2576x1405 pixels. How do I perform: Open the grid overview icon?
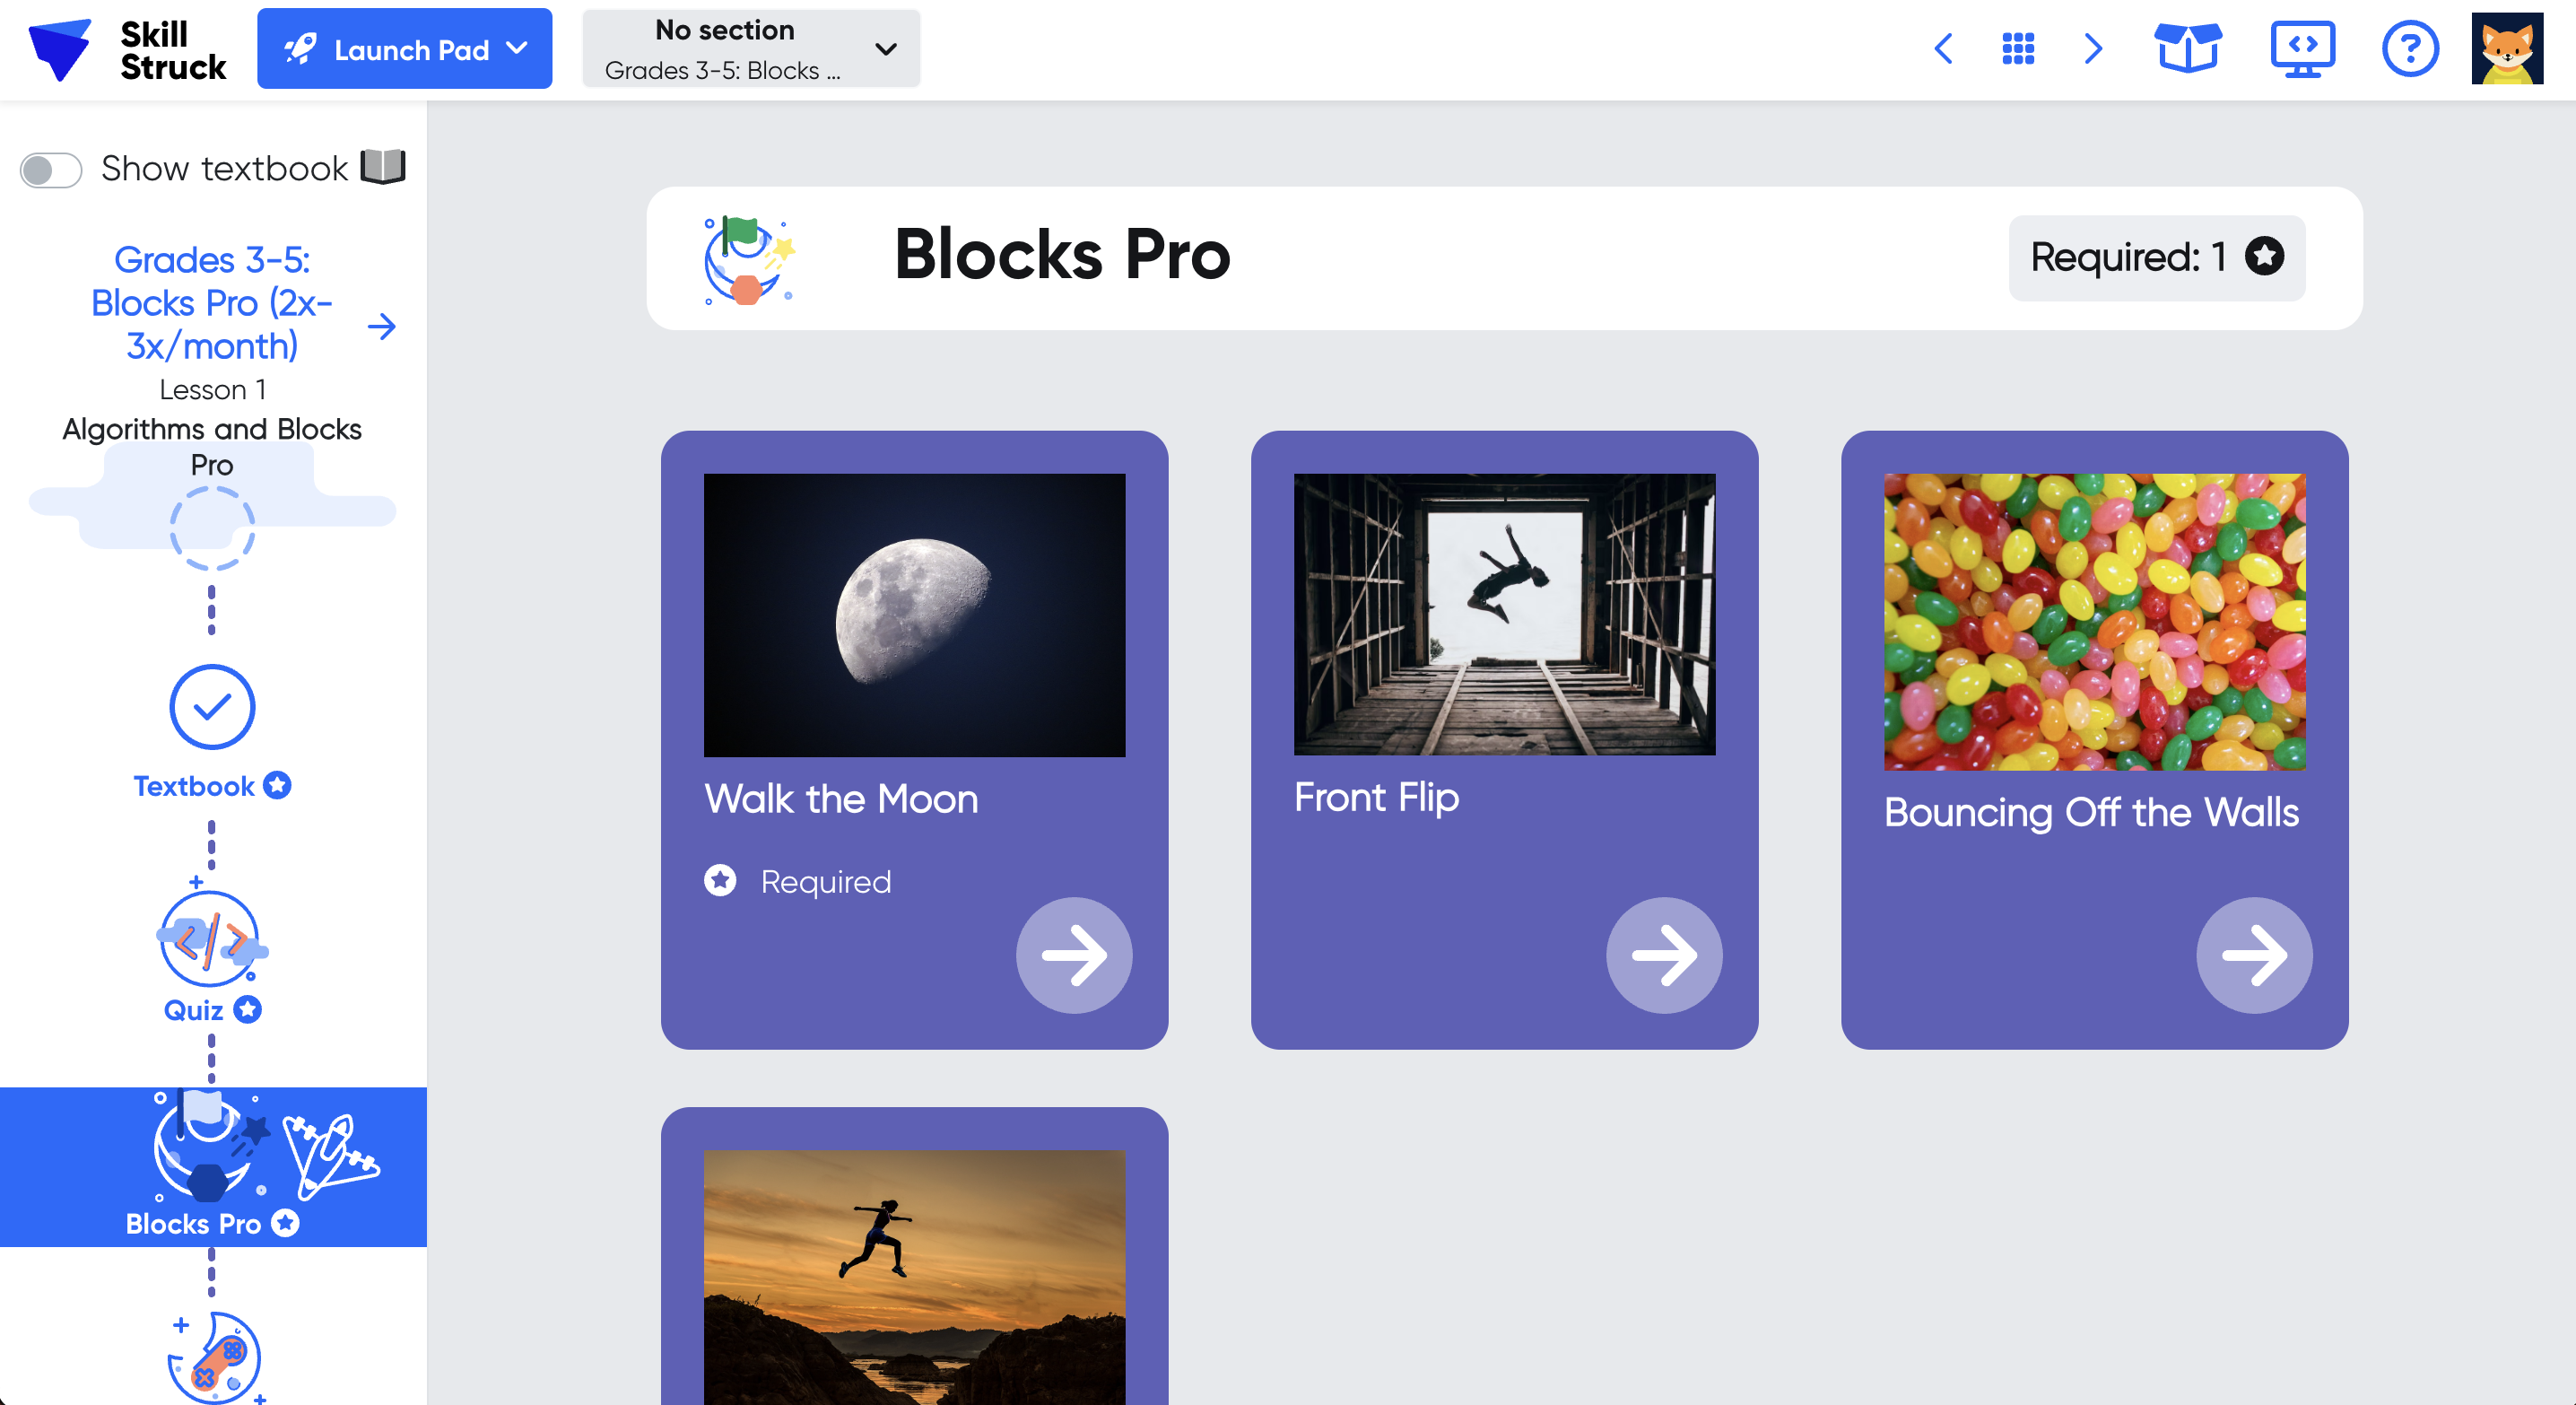click(2018, 48)
